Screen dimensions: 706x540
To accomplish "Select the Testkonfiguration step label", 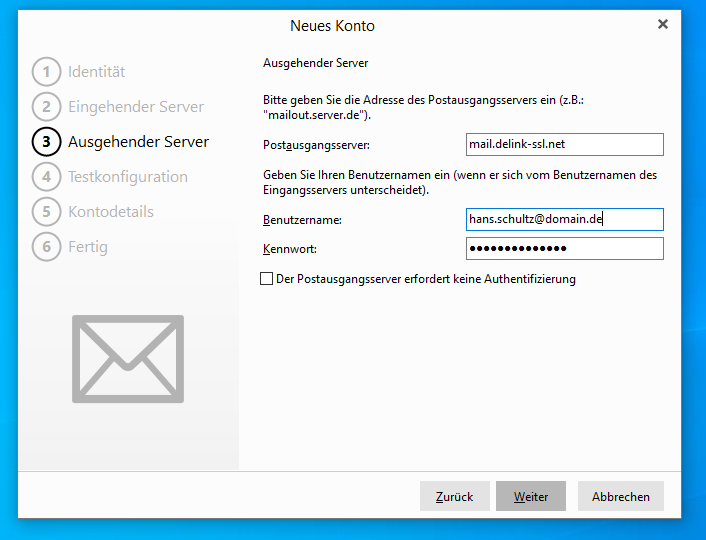I will pos(128,177).
